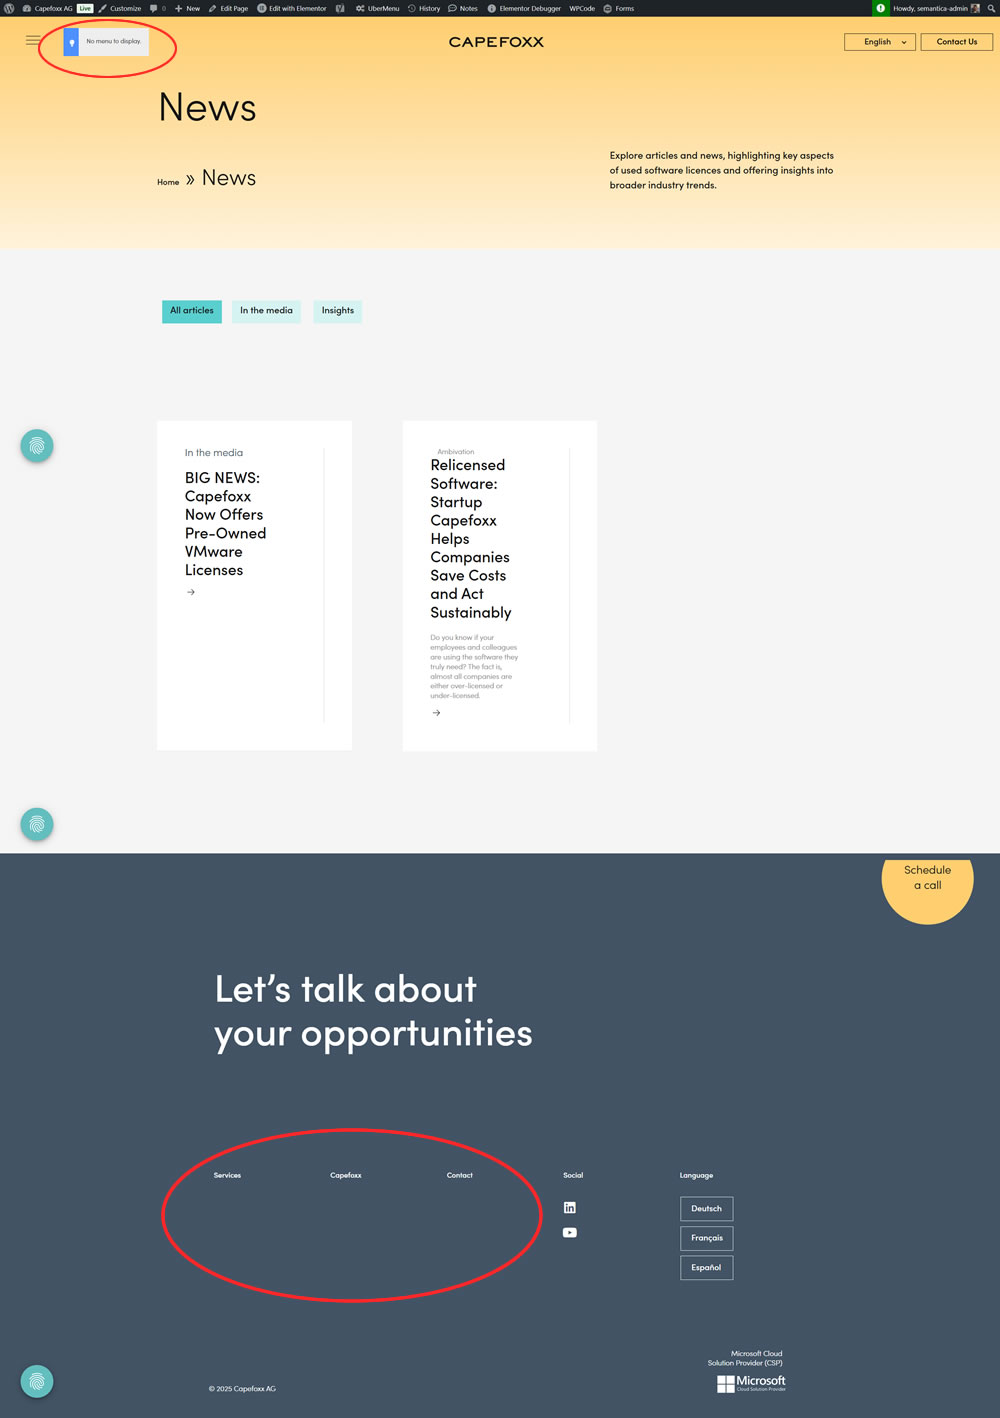The height and width of the screenshot is (1418, 1000).
Task: Open the WPCode menu
Action: click(582, 8)
